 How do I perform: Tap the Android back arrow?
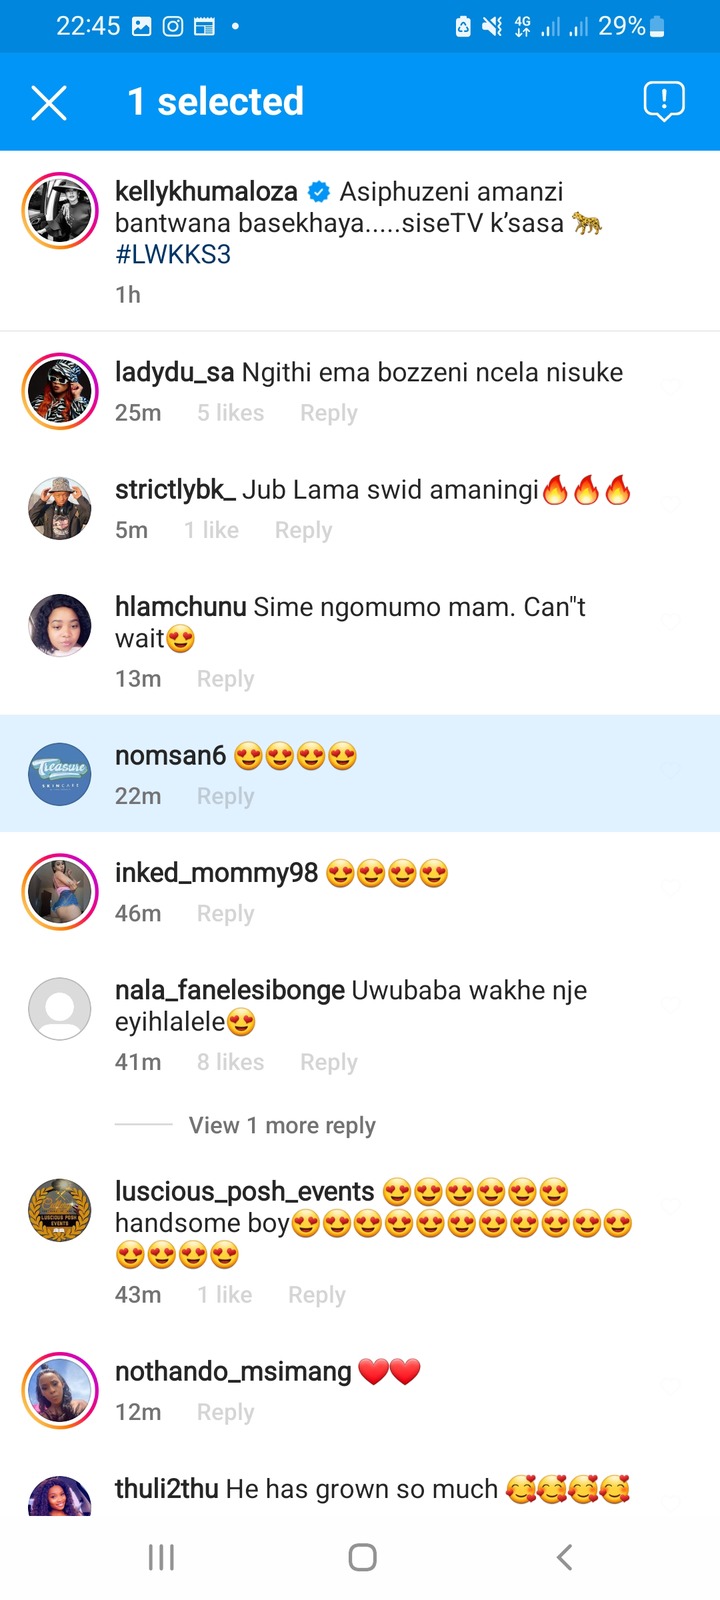click(565, 1557)
